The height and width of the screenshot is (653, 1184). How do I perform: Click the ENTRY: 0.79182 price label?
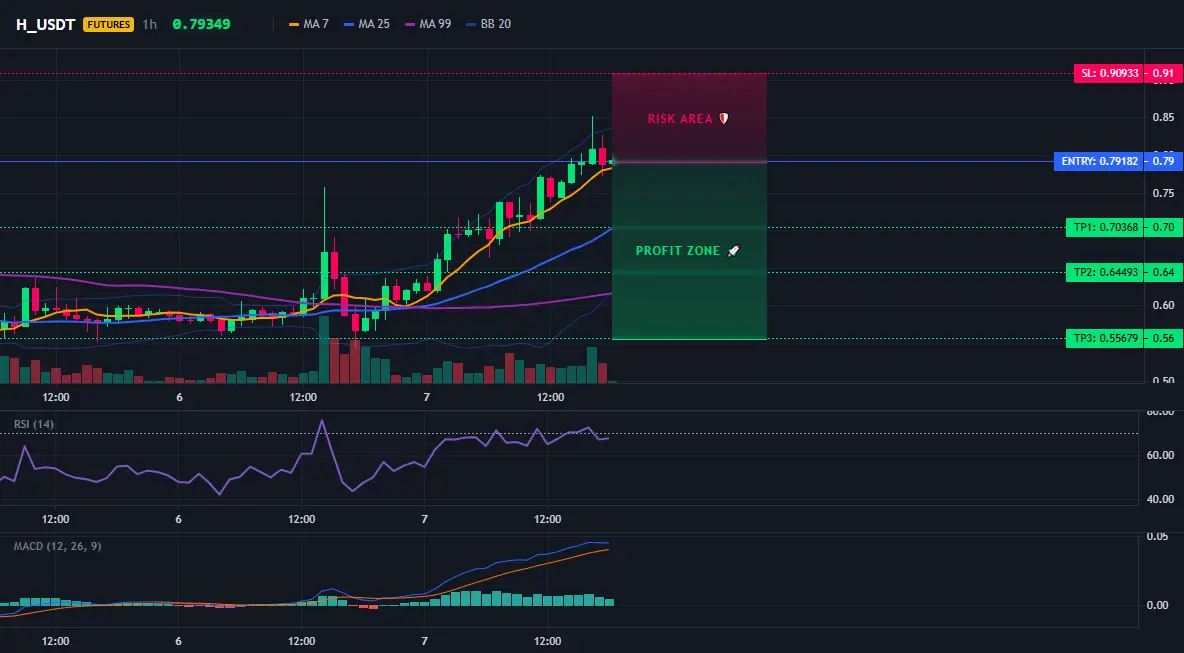pos(1098,161)
